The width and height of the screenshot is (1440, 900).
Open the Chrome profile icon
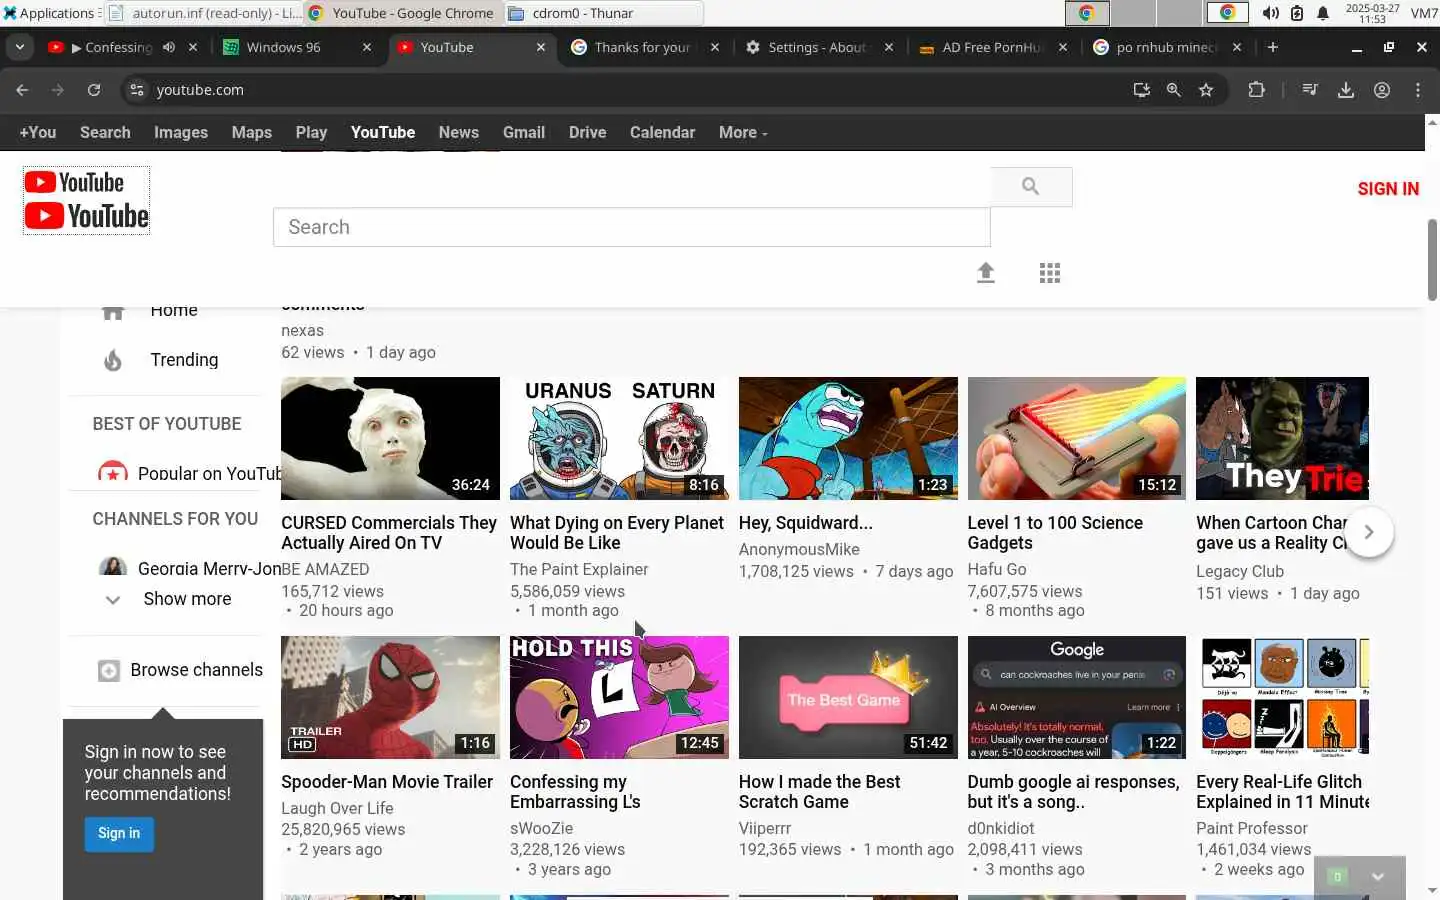click(1382, 90)
